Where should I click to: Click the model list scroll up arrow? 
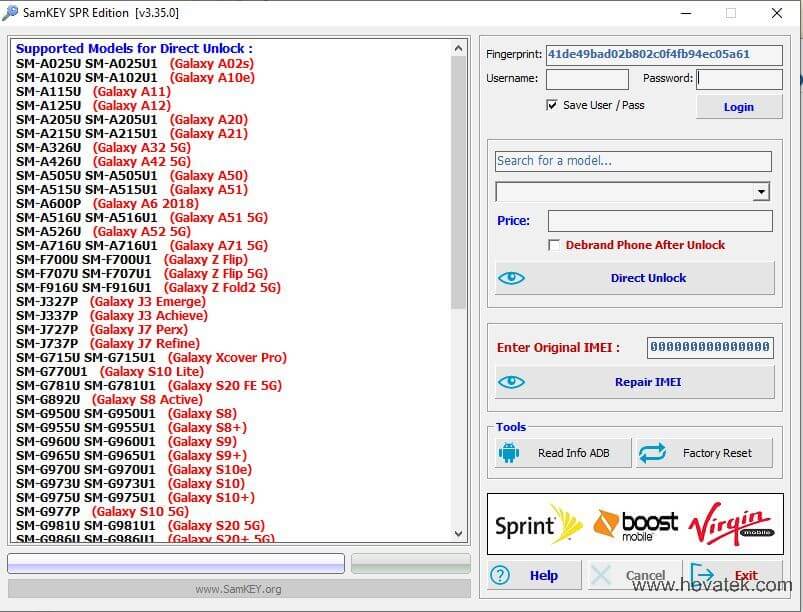[x=458, y=49]
